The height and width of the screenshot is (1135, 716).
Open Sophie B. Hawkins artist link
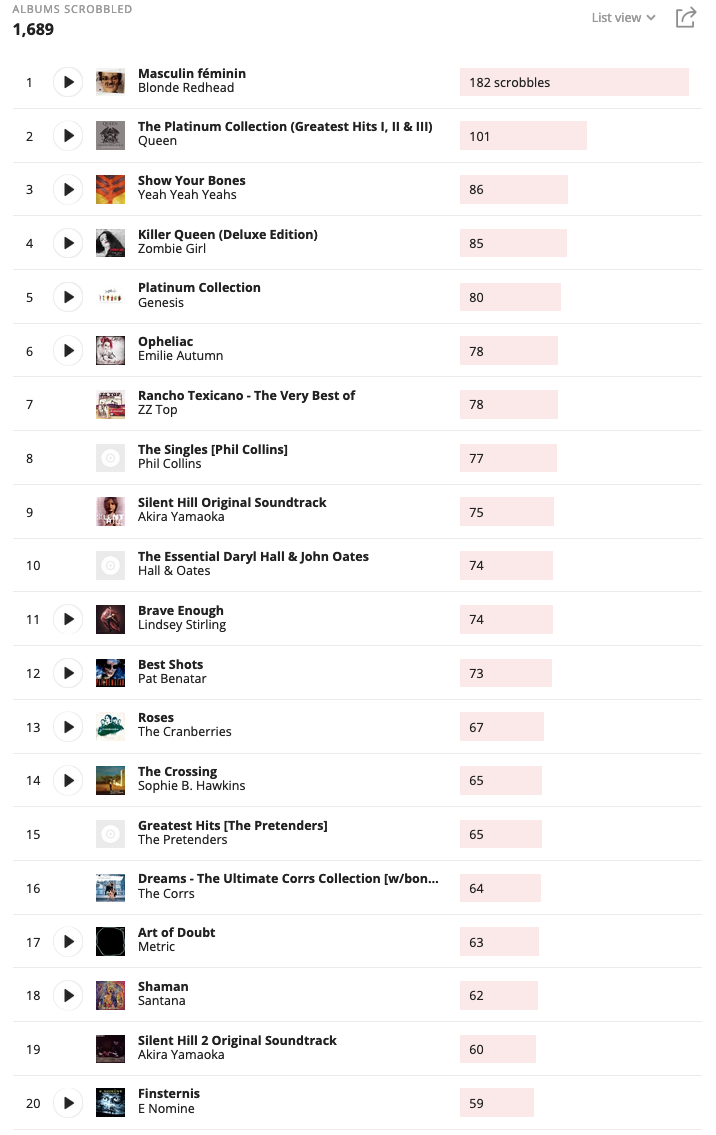191,786
